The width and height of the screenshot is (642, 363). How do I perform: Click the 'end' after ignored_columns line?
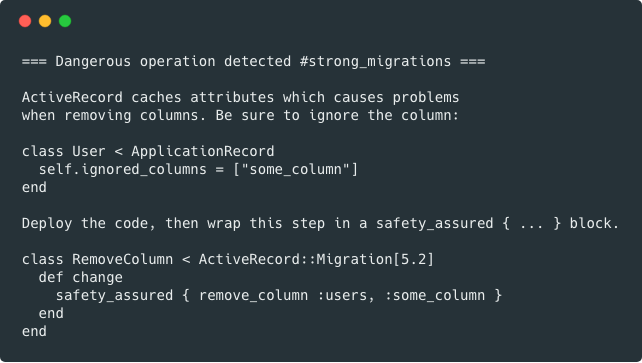tap(34, 187)
